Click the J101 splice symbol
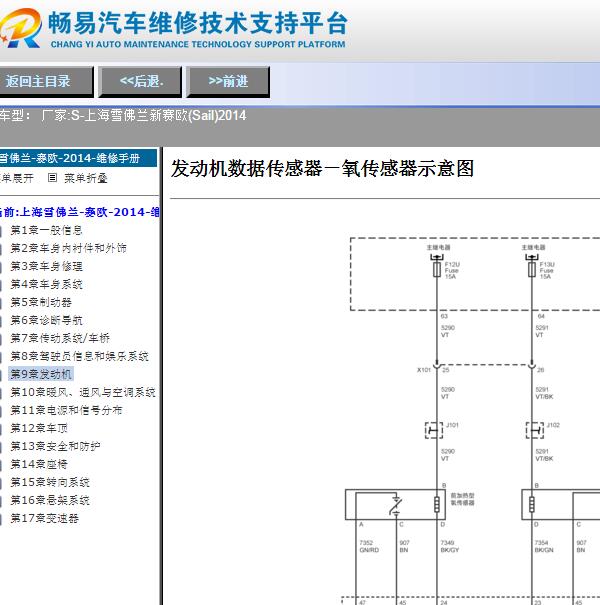 434,430
